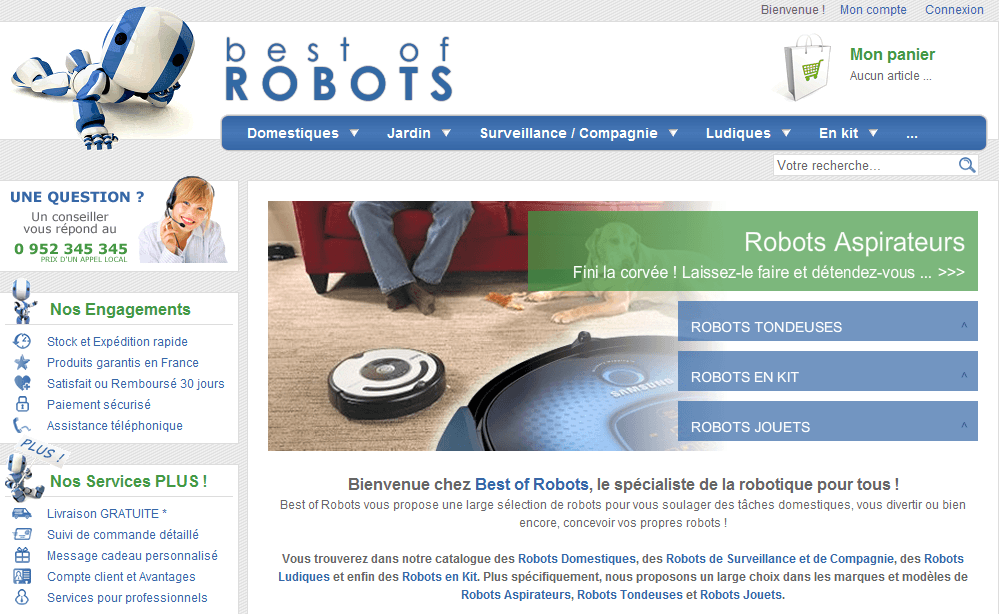The height and width of the screenshot is (614, 999).
Task: Click the robot vacuum slideshow image
Action: (x=473, y=325)
